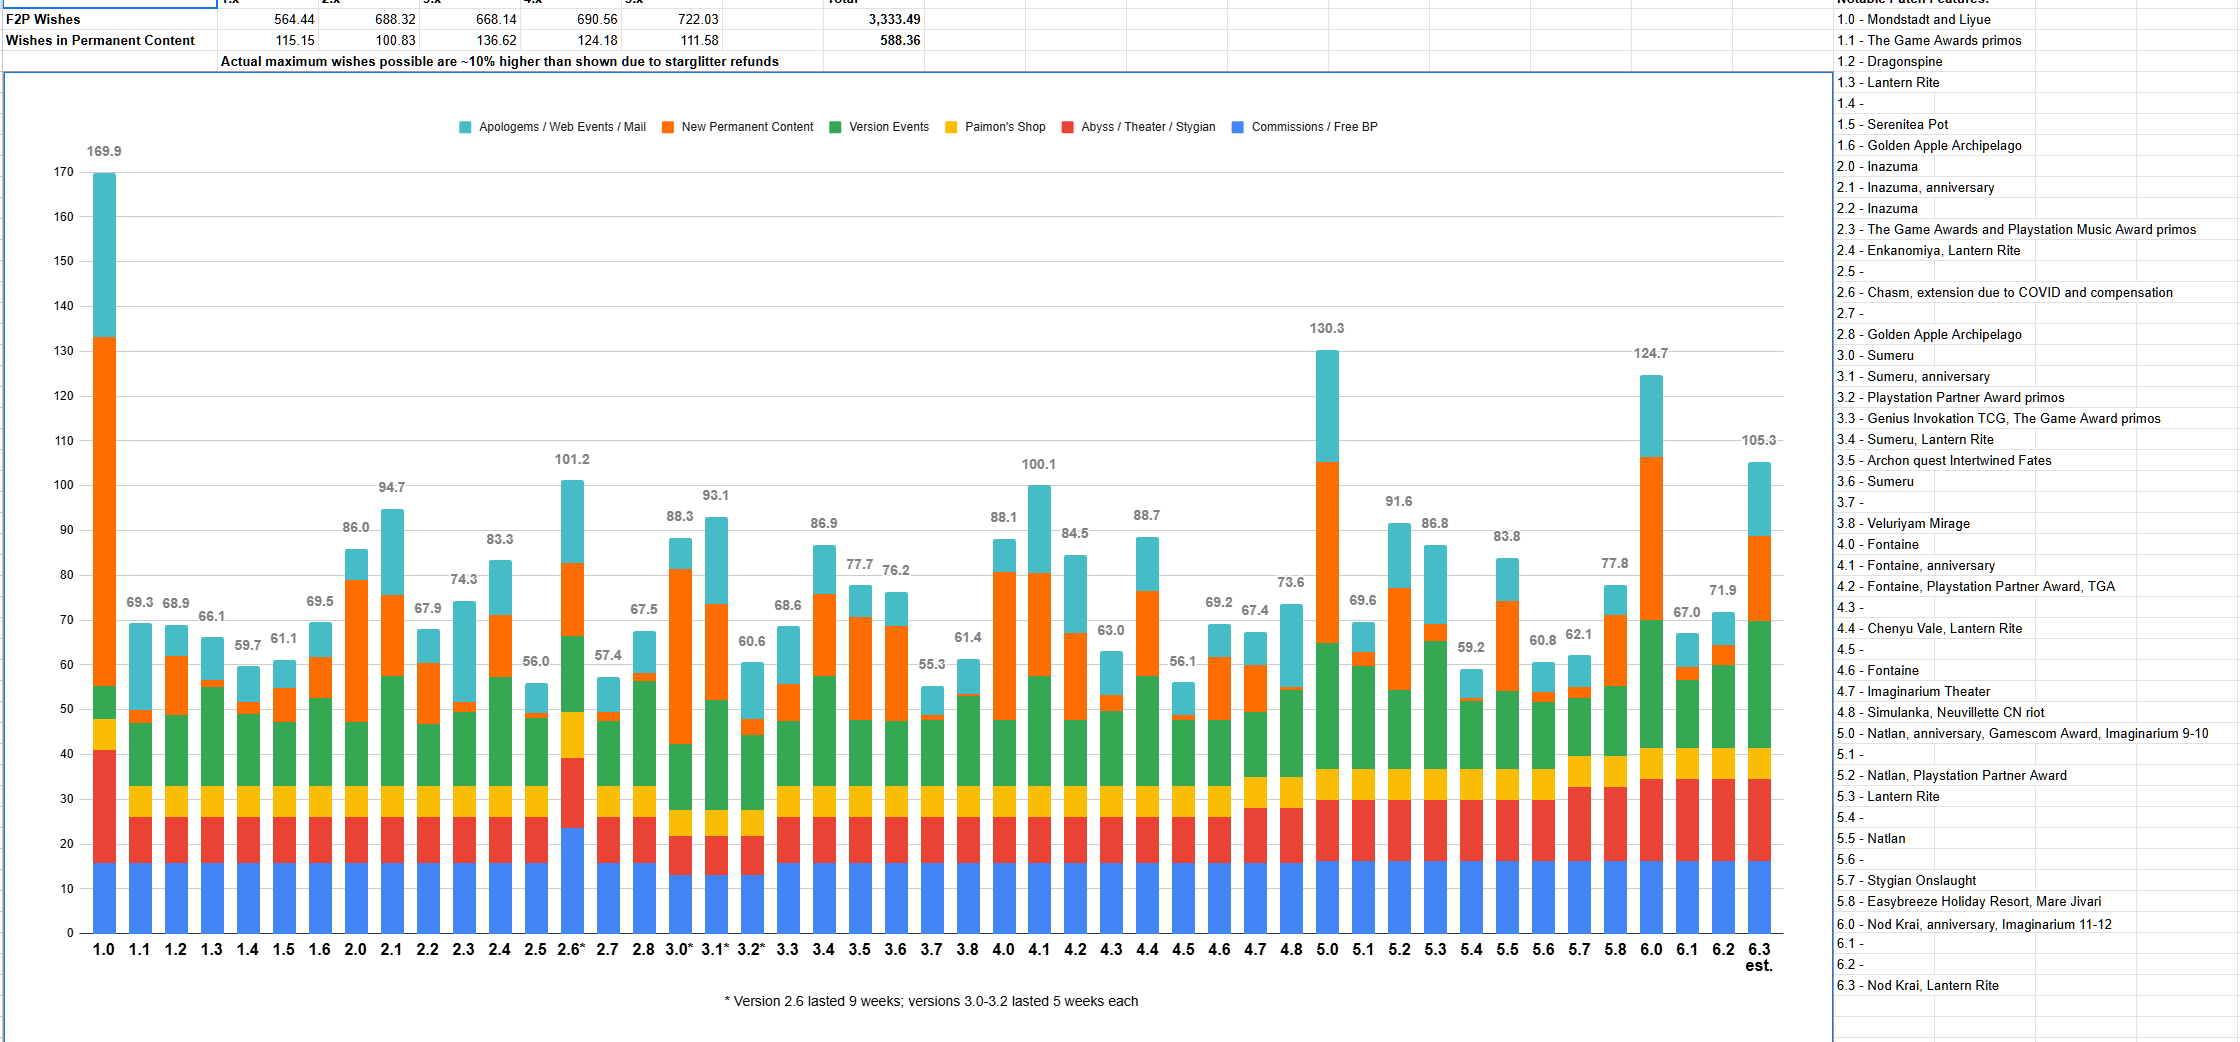Select the red Abyss / Theater / Stygian swatch
Viewport: 2240px width, 1042px height.
[x=1067, y=127]
